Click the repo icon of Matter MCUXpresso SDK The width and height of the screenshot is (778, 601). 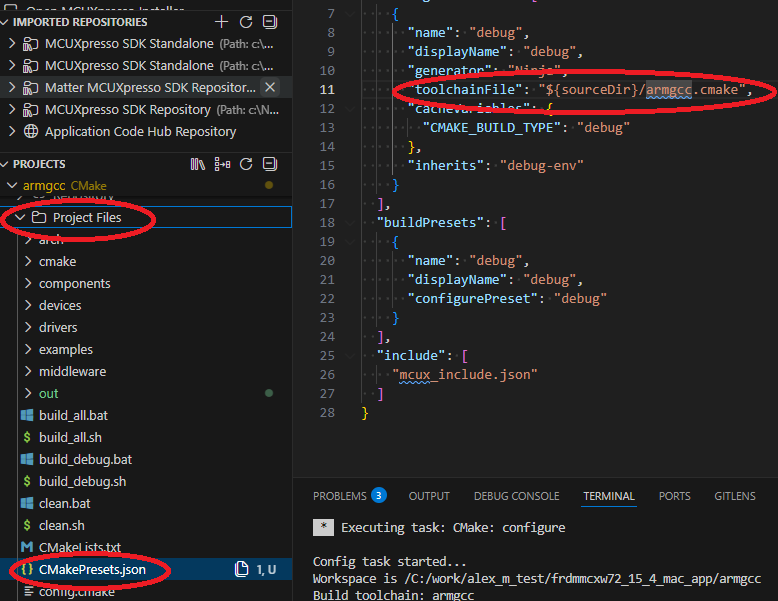31,88
